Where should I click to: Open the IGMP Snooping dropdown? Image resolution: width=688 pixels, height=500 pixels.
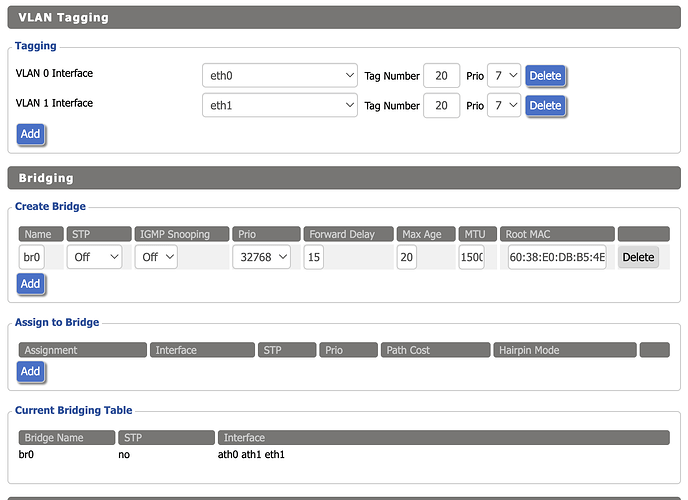156,257
